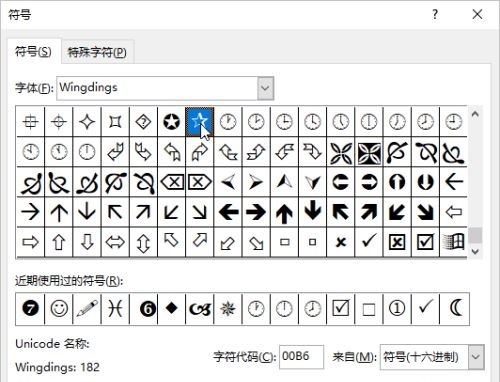Screen dimensions: 500x382
Task: Pick the circled left arrow symbol
Action: click(x=341, y=182)
